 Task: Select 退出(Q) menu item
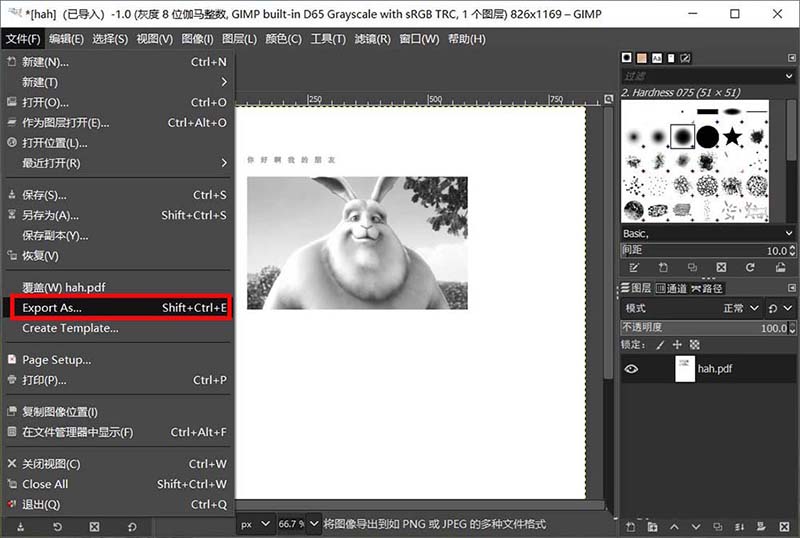click(117, 505)
